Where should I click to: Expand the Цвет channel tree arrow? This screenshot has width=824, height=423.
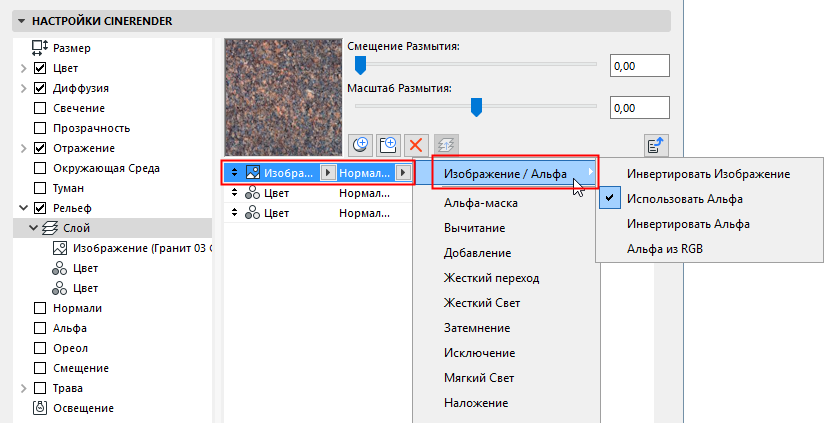pyautogui.click(x=23, y=68)
